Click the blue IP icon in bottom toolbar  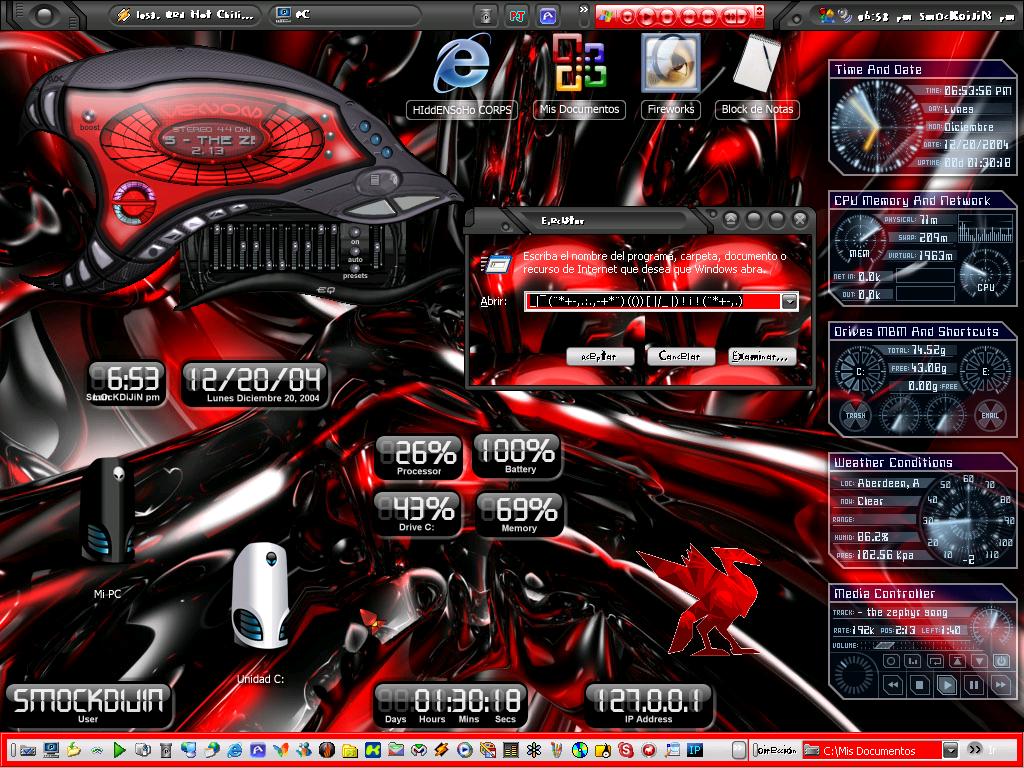pos(695,750)
